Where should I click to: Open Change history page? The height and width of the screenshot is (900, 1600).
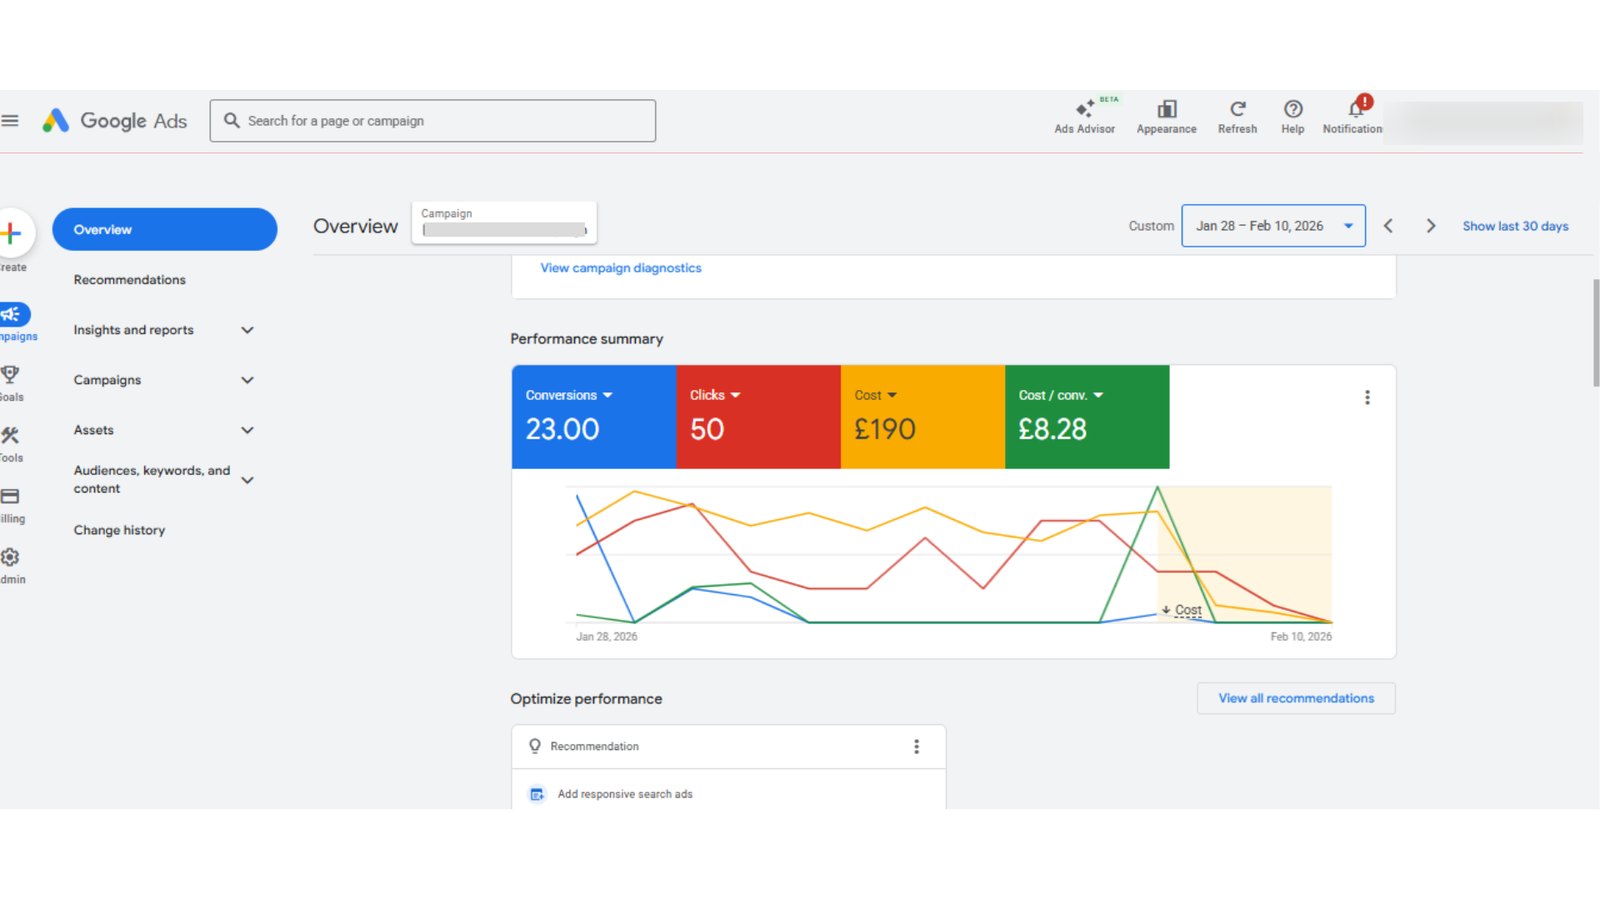pos(120,530)
